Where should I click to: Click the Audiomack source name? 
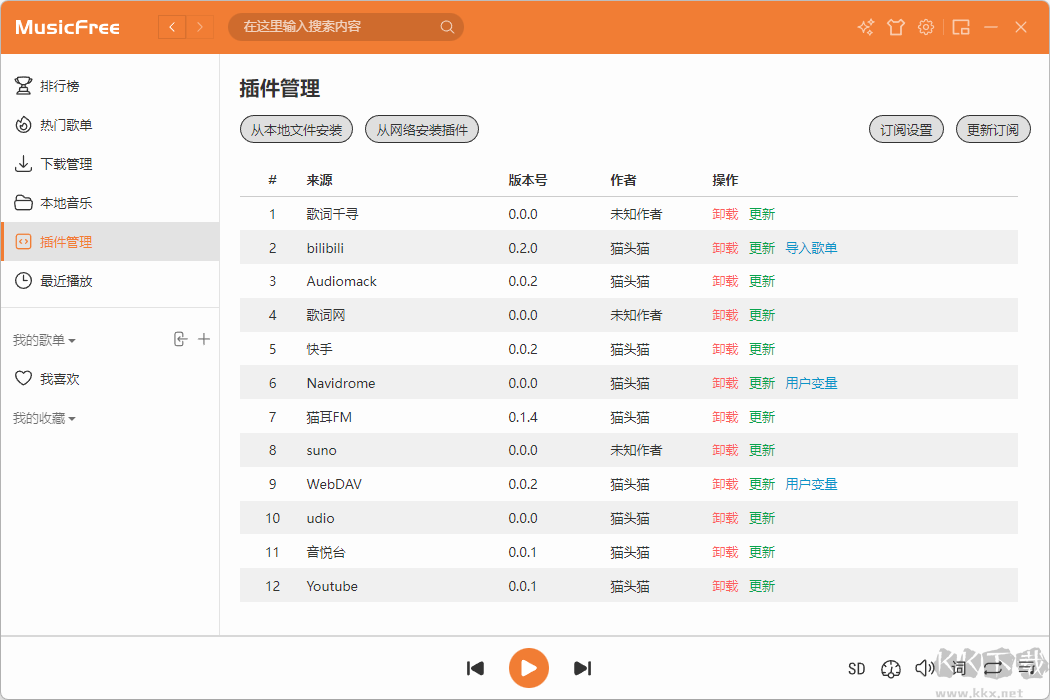coord(342,281)
